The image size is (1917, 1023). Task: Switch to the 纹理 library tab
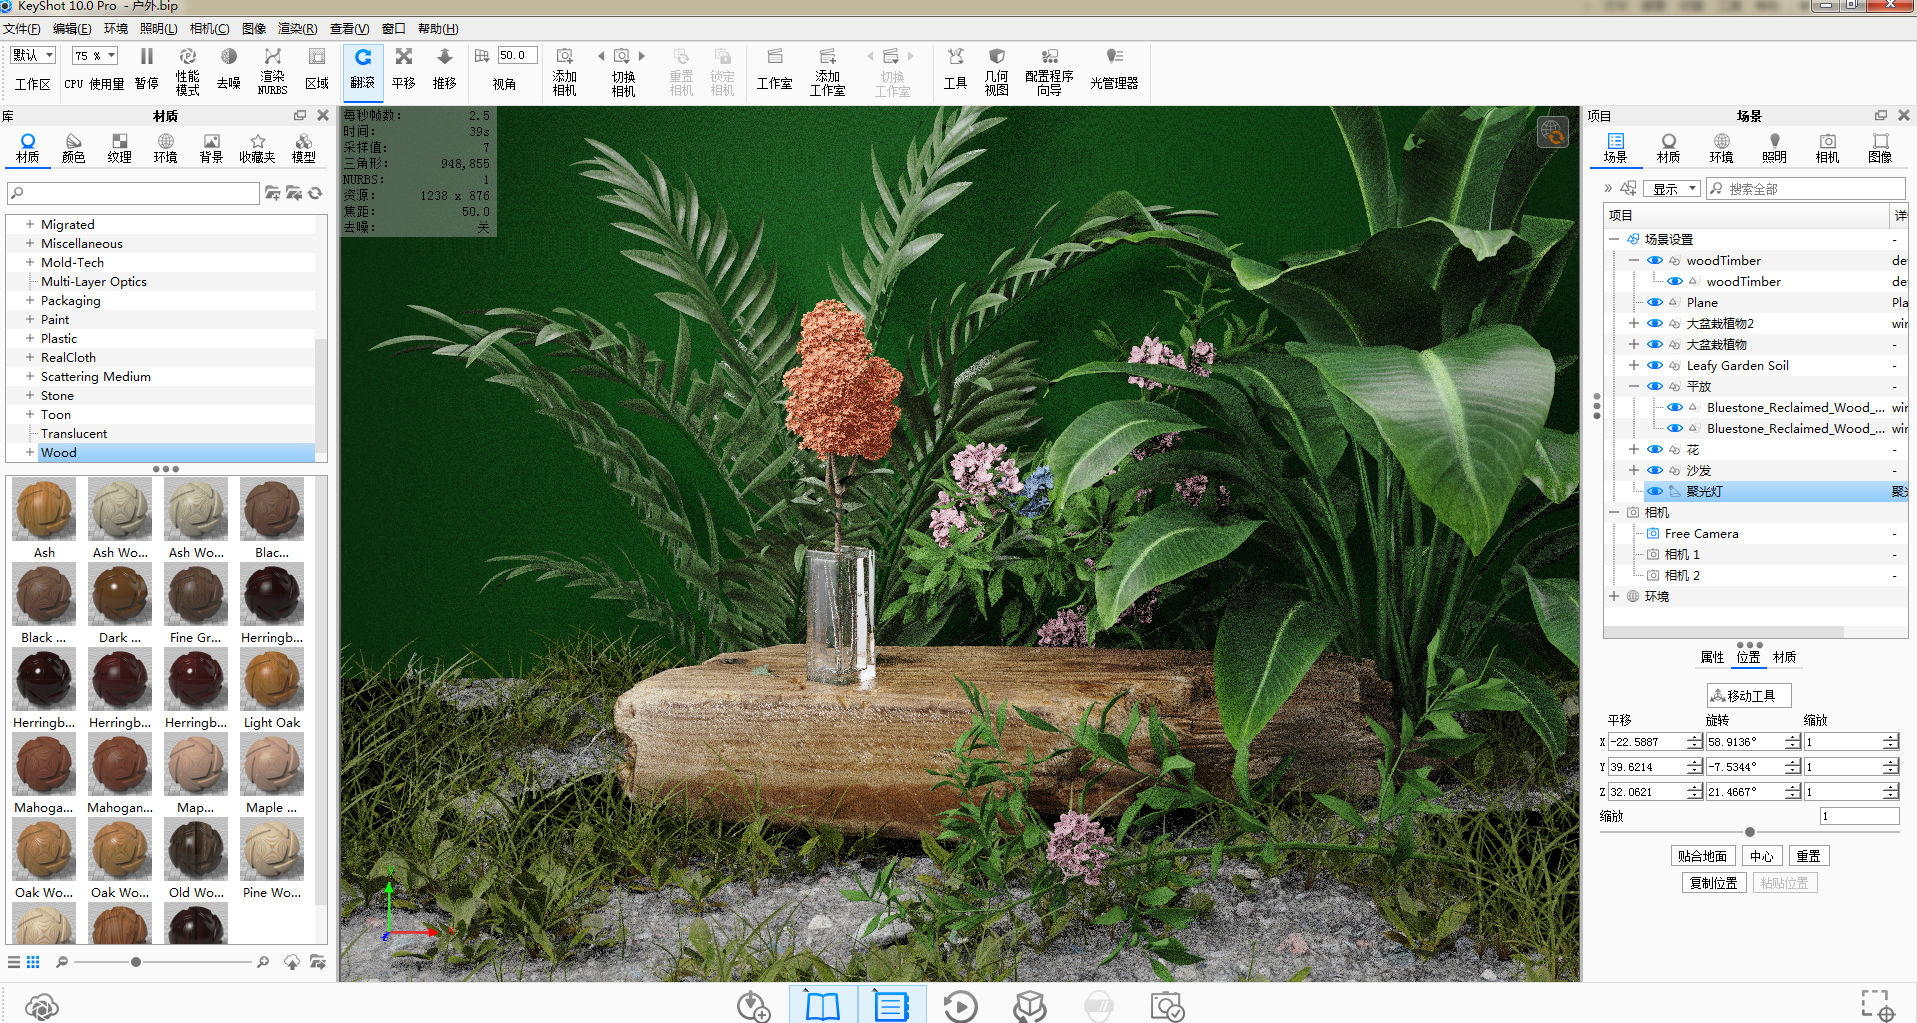click(x=119, y=148)
